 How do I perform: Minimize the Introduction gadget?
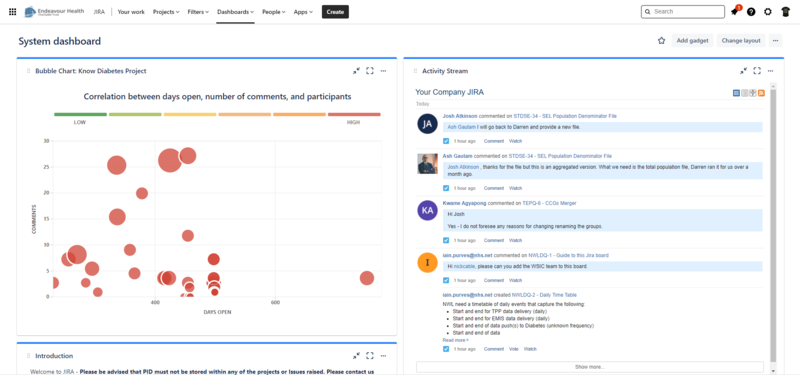356,356
